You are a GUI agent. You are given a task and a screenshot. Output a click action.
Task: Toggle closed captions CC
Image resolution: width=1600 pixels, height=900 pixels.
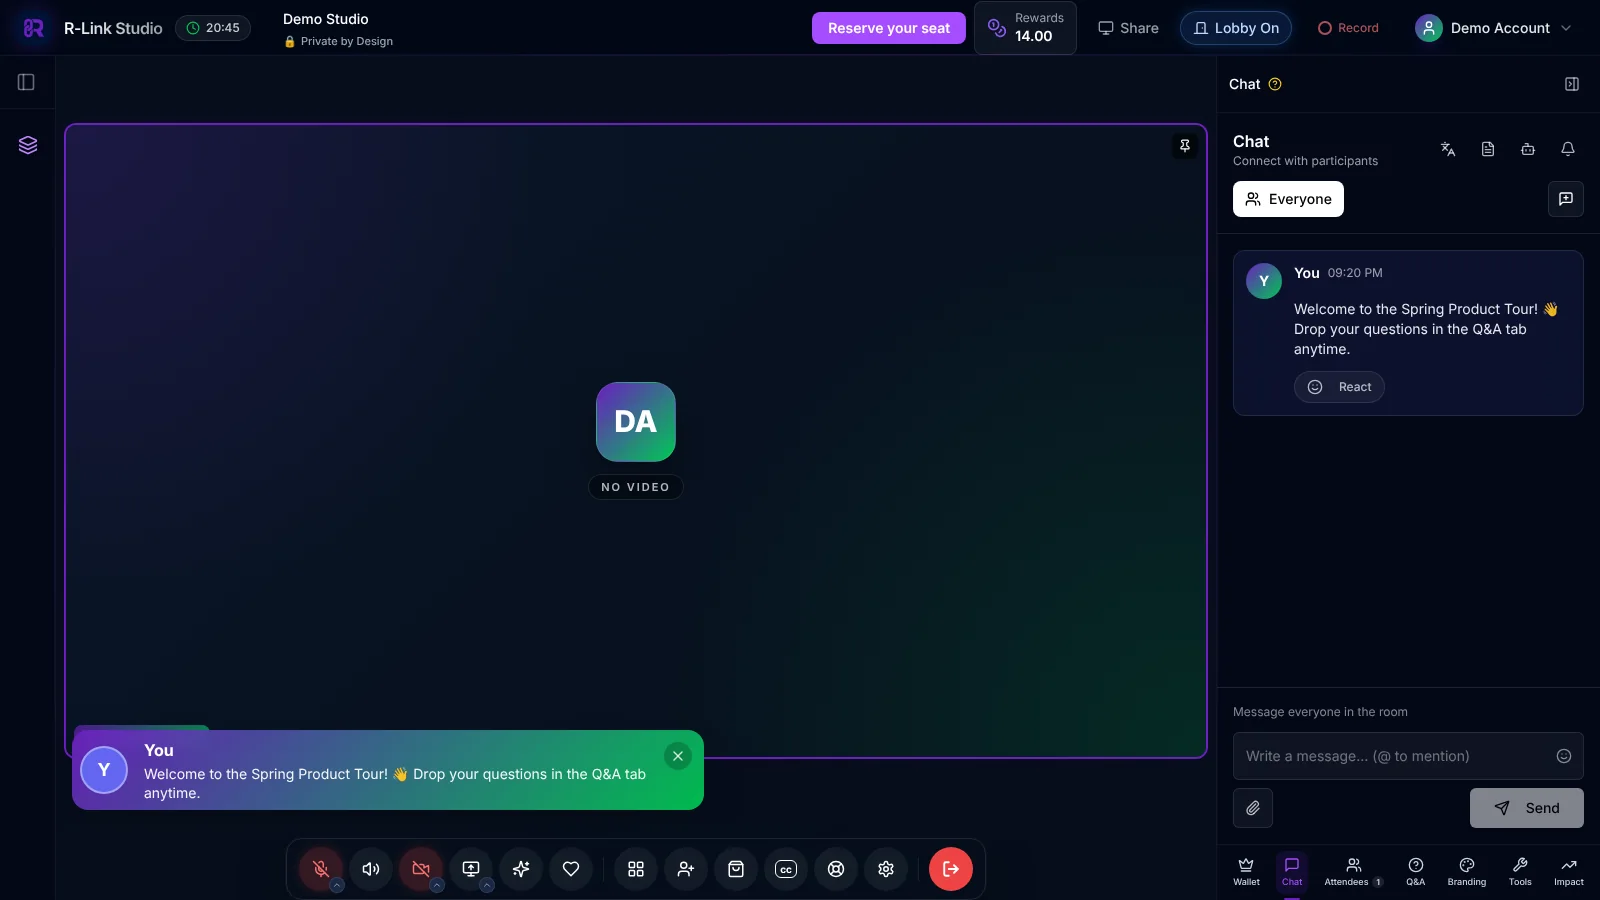point(786,869)
